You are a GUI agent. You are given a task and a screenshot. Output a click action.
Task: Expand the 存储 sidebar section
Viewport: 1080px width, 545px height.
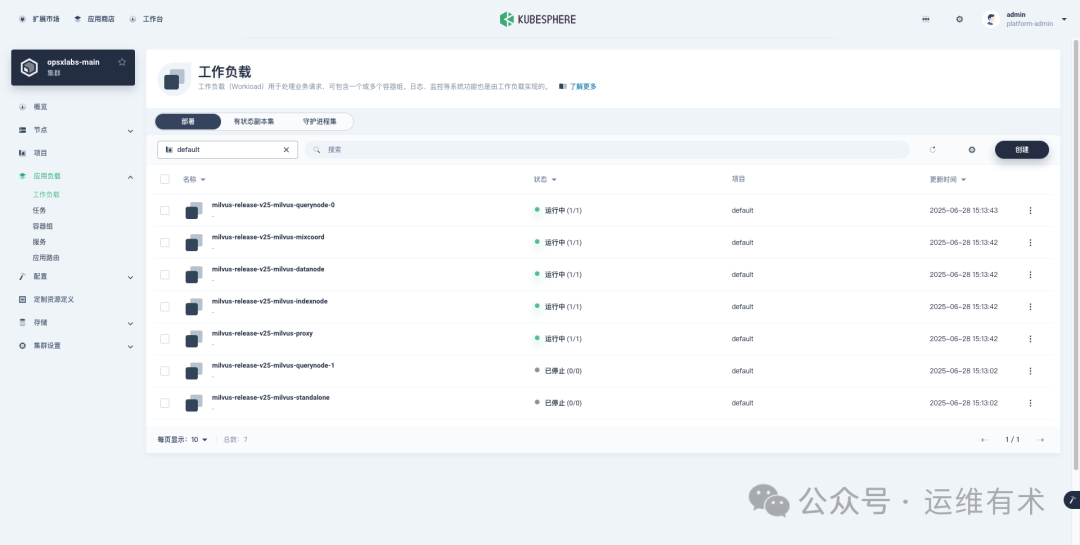click(130, 323)
